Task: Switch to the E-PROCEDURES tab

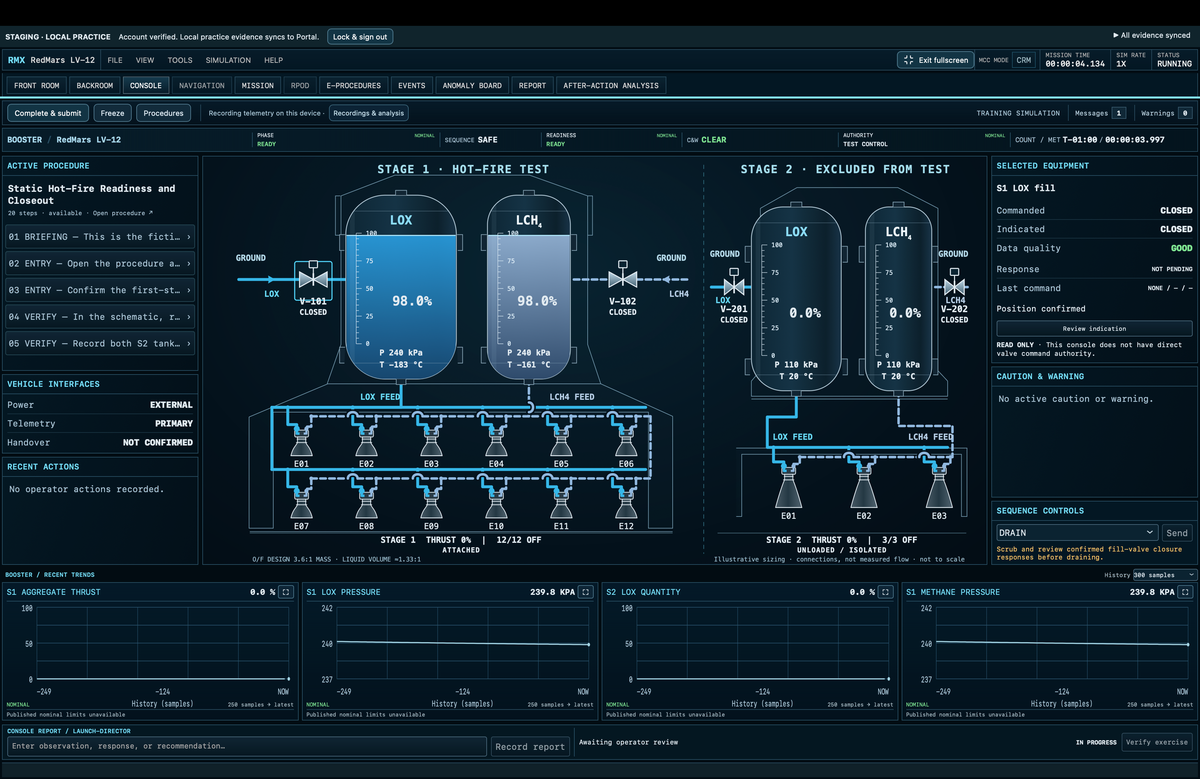Action: 354,86
